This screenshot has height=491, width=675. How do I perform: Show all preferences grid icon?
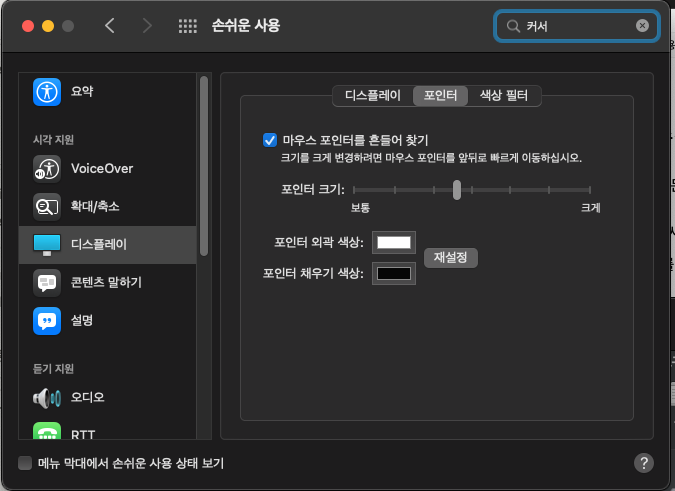click(188, 26)
